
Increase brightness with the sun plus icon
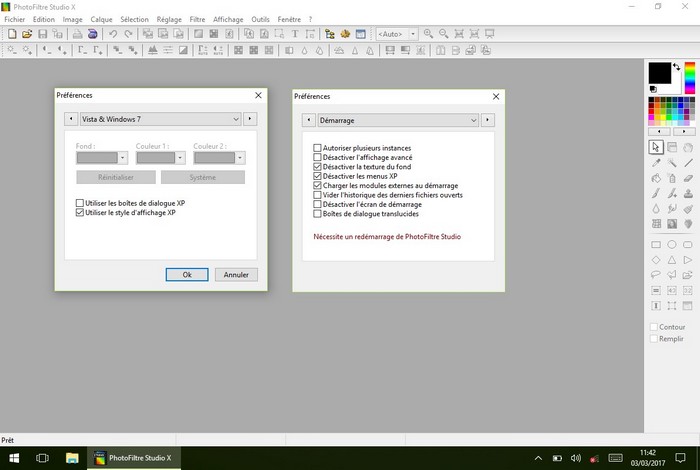tap(27, 50)
